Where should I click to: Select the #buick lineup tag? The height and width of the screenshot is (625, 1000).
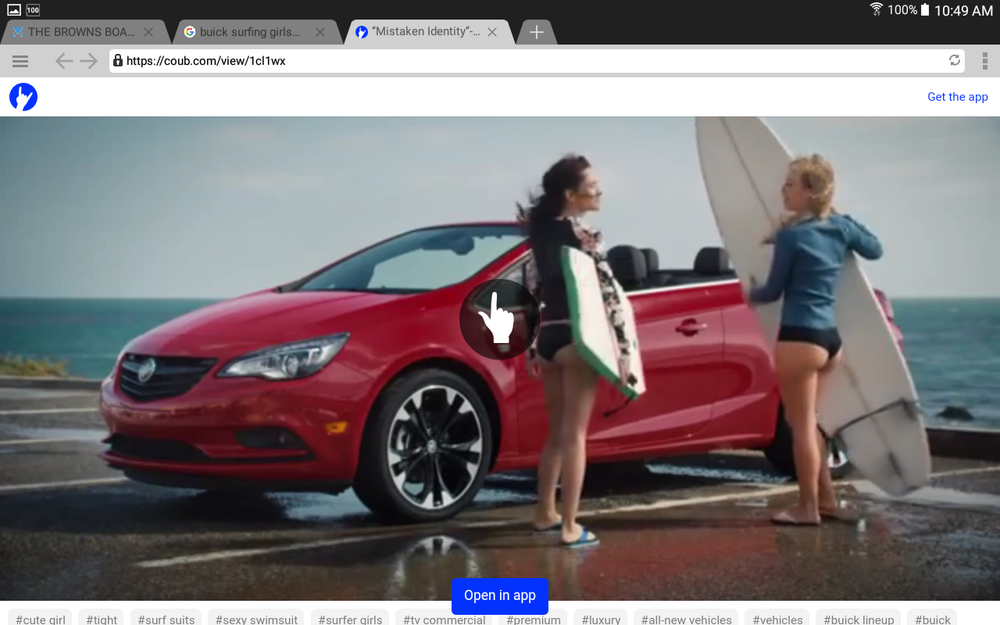(858, 619)
